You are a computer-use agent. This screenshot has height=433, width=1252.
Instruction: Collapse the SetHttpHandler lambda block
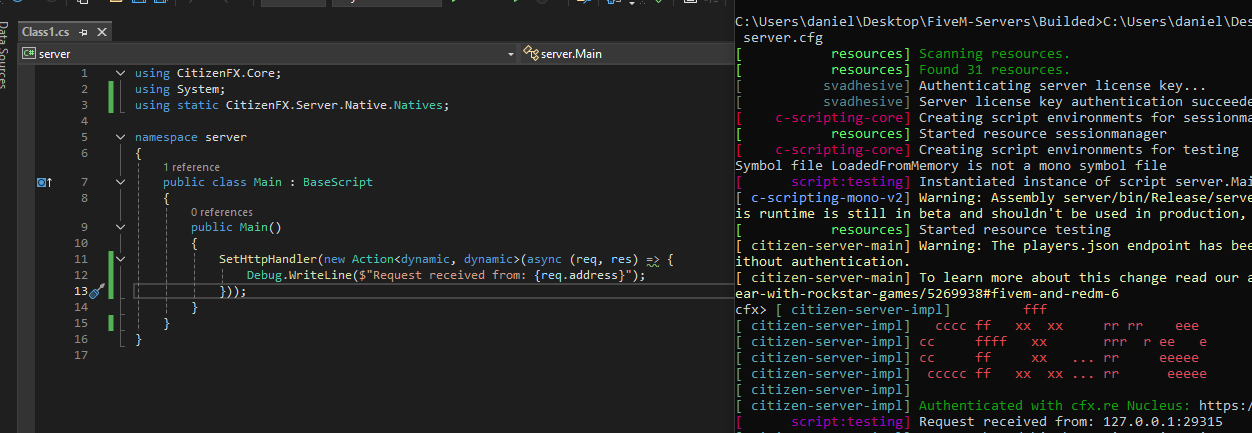[x=121, y=259]
